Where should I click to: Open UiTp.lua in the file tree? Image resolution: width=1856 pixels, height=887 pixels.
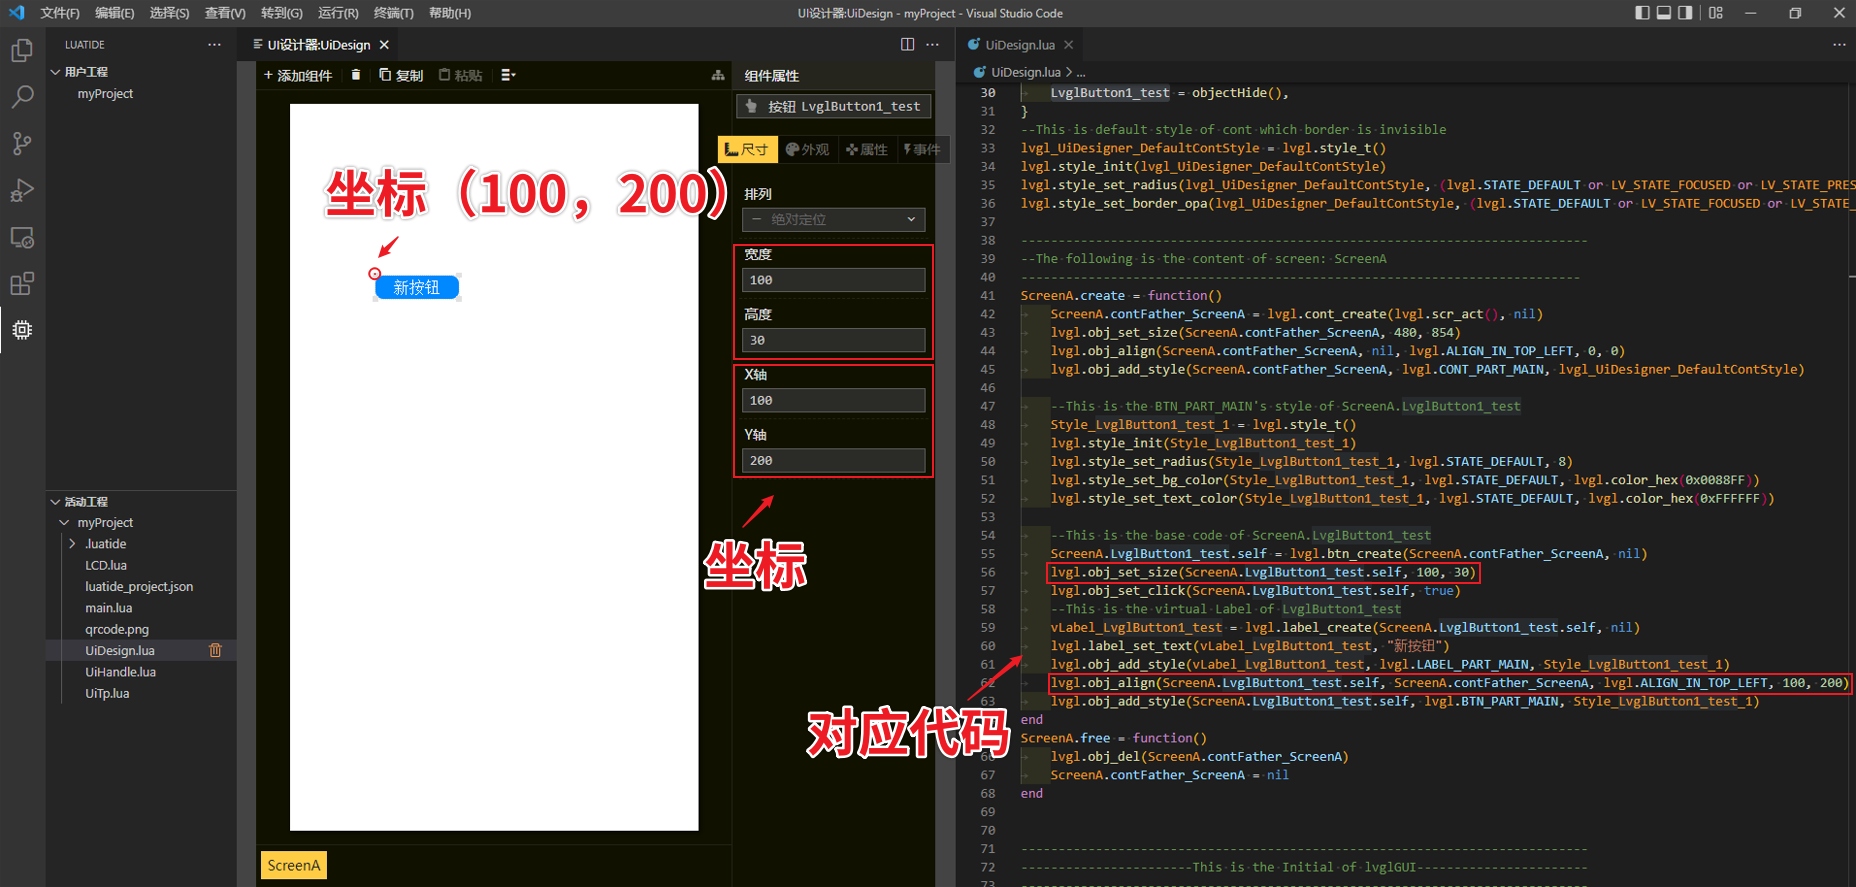107,693
